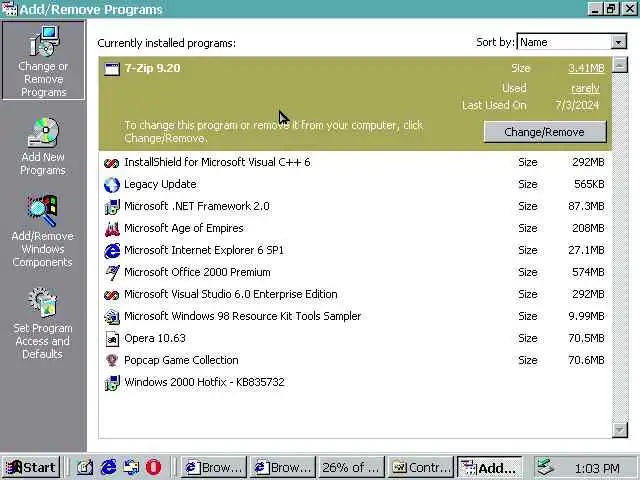The width and height of the screenshot is (640, 480).
Task: Click the program list scroll down arrow
Action: (620, 429)
